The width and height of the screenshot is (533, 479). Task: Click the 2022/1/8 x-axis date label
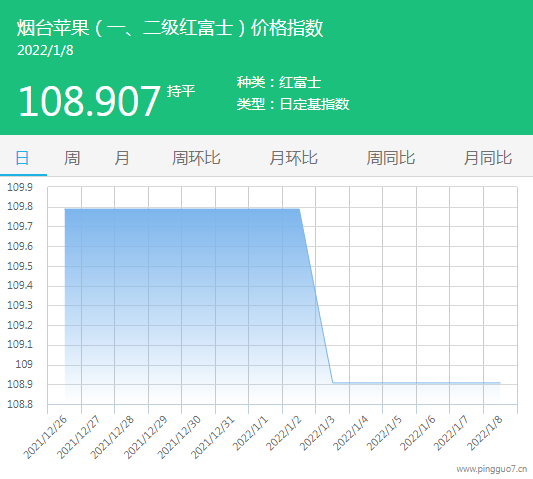pyautogui.click(x=485, y=433)
